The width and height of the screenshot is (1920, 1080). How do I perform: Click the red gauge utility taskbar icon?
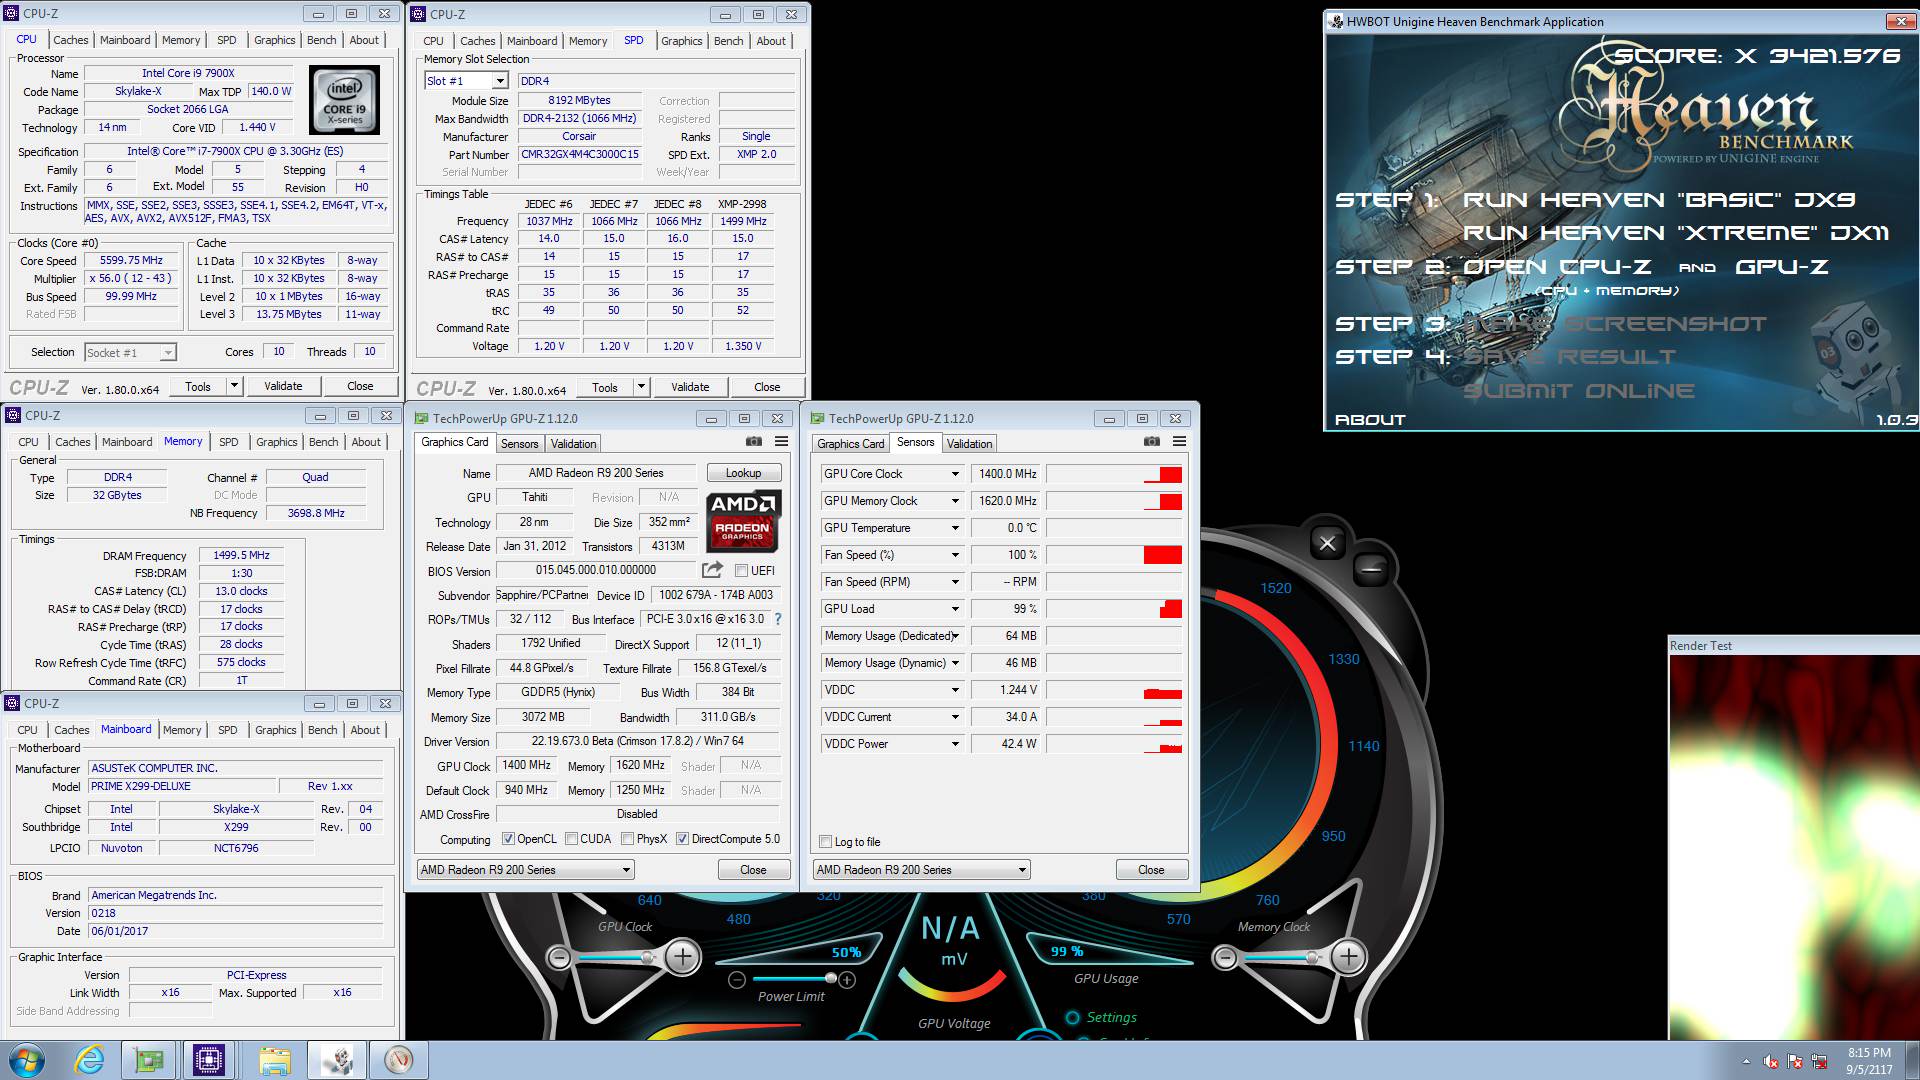[x=398, y=1060]
